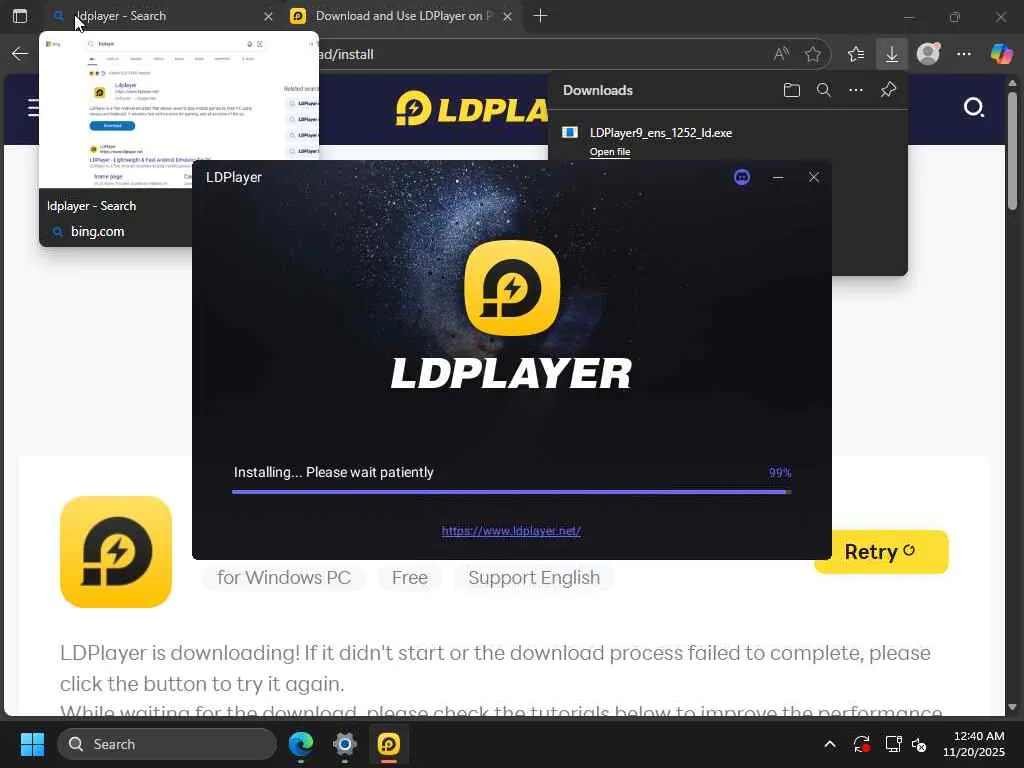Open the Favorites list icon
Image resolution: width=1024 pixels, height=768 pixels.
[856, 54]
